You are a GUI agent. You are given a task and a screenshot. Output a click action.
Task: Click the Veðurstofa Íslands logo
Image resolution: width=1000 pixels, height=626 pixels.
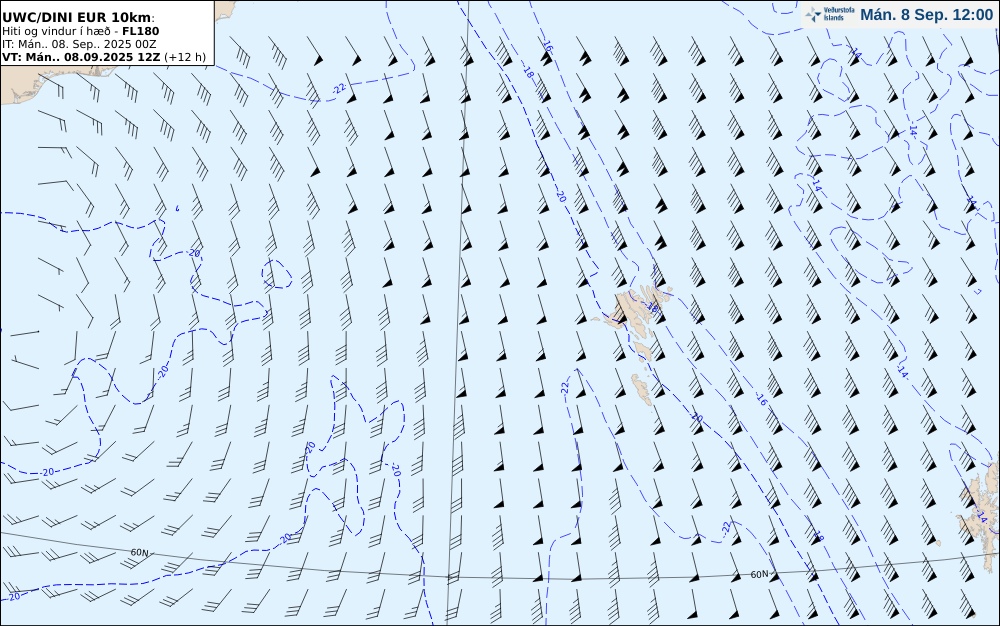click(x=830, y=14)
